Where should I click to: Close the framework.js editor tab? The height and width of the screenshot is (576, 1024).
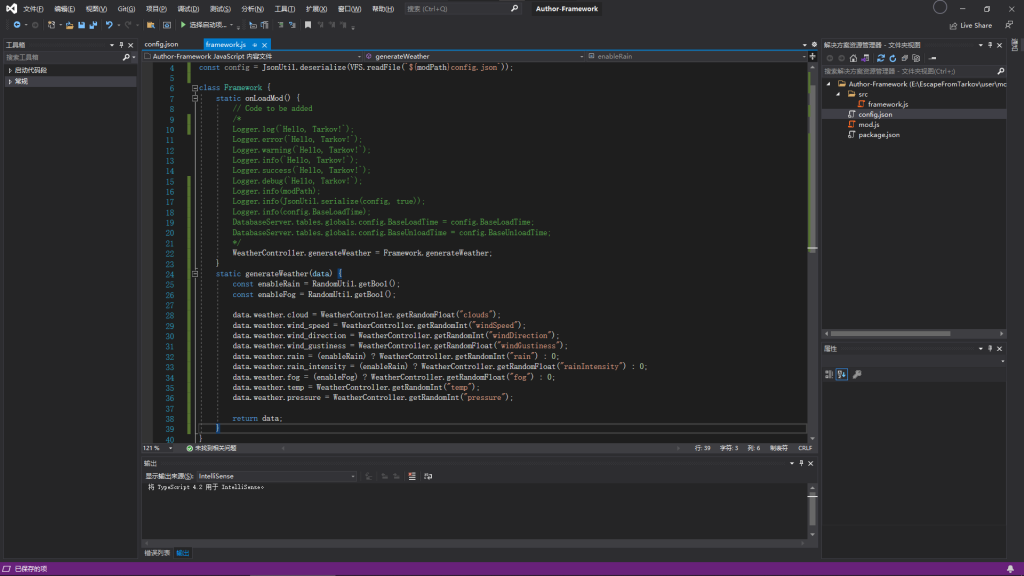pos(264,44)
